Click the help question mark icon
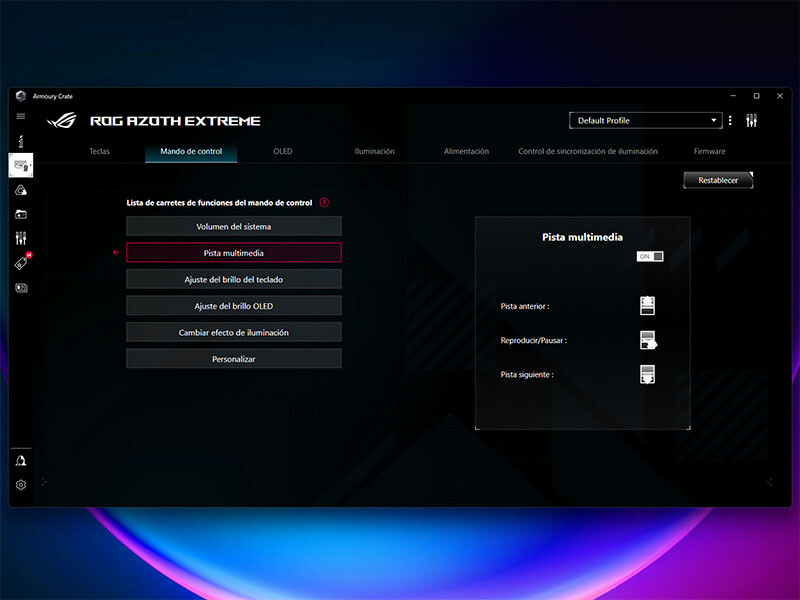The width and height of the screenshot is (800, 600). [x=324, y=203]
